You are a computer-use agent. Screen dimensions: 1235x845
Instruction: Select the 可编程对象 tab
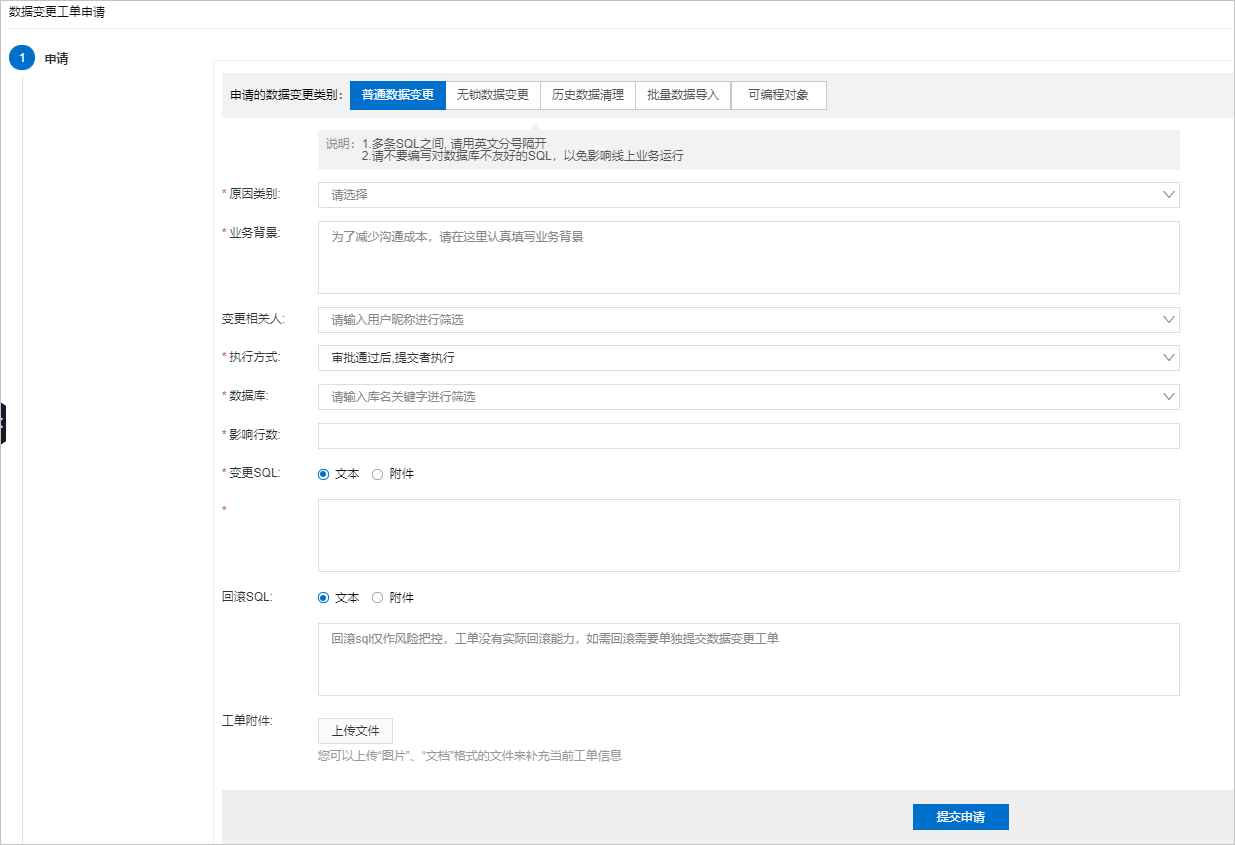pyautogui.click(x=779, y=96)
